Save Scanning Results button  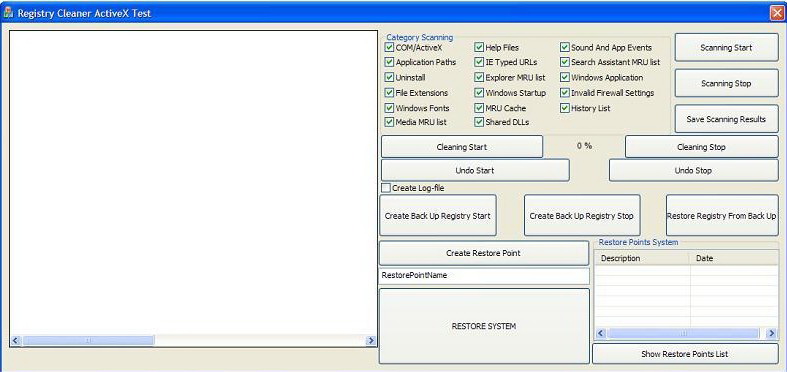[x=726, y=119]
